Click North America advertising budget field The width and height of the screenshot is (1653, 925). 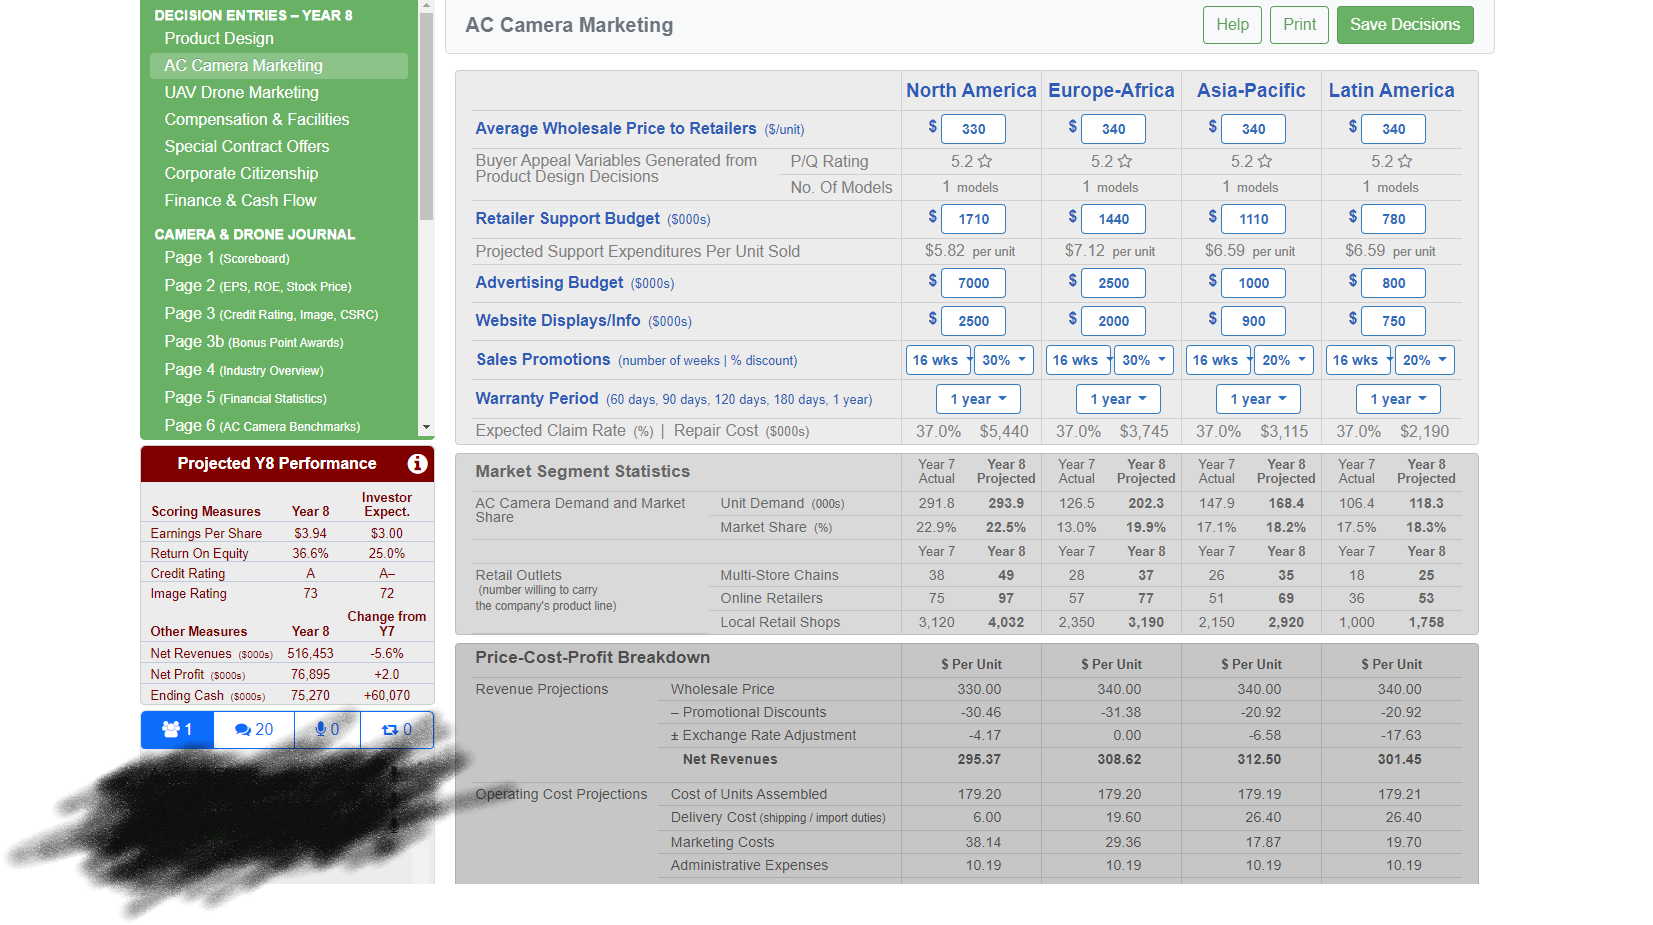973,283
